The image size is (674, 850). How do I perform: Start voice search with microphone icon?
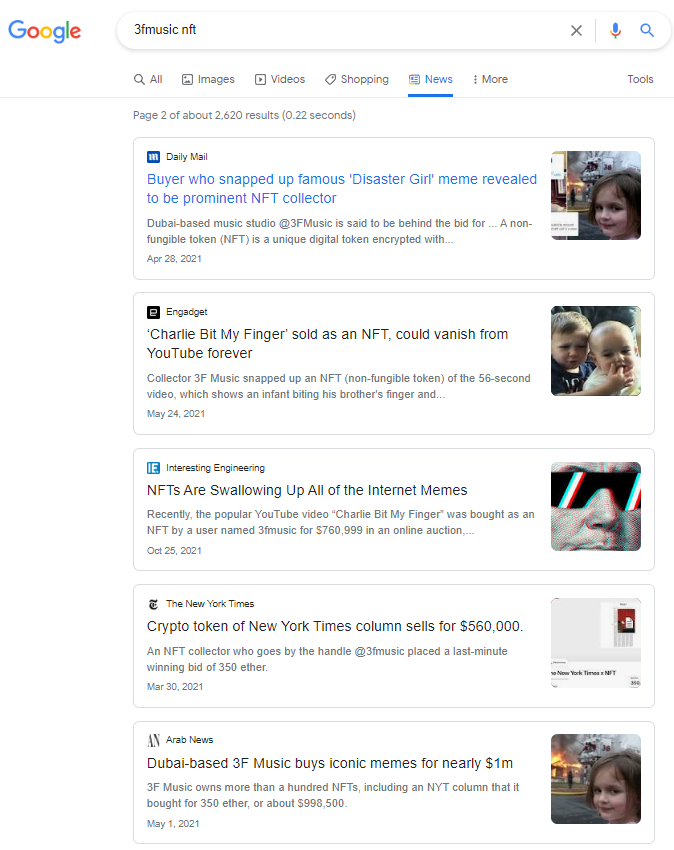[615, 30]
